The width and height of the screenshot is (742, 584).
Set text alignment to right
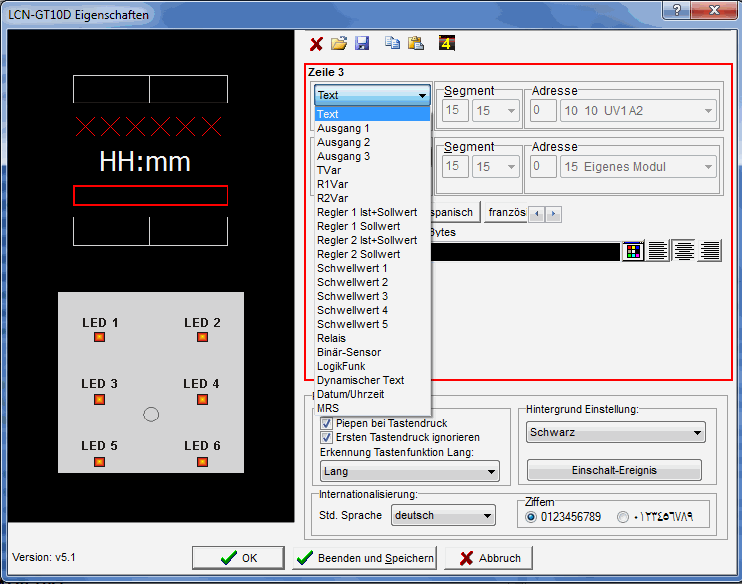710,252
